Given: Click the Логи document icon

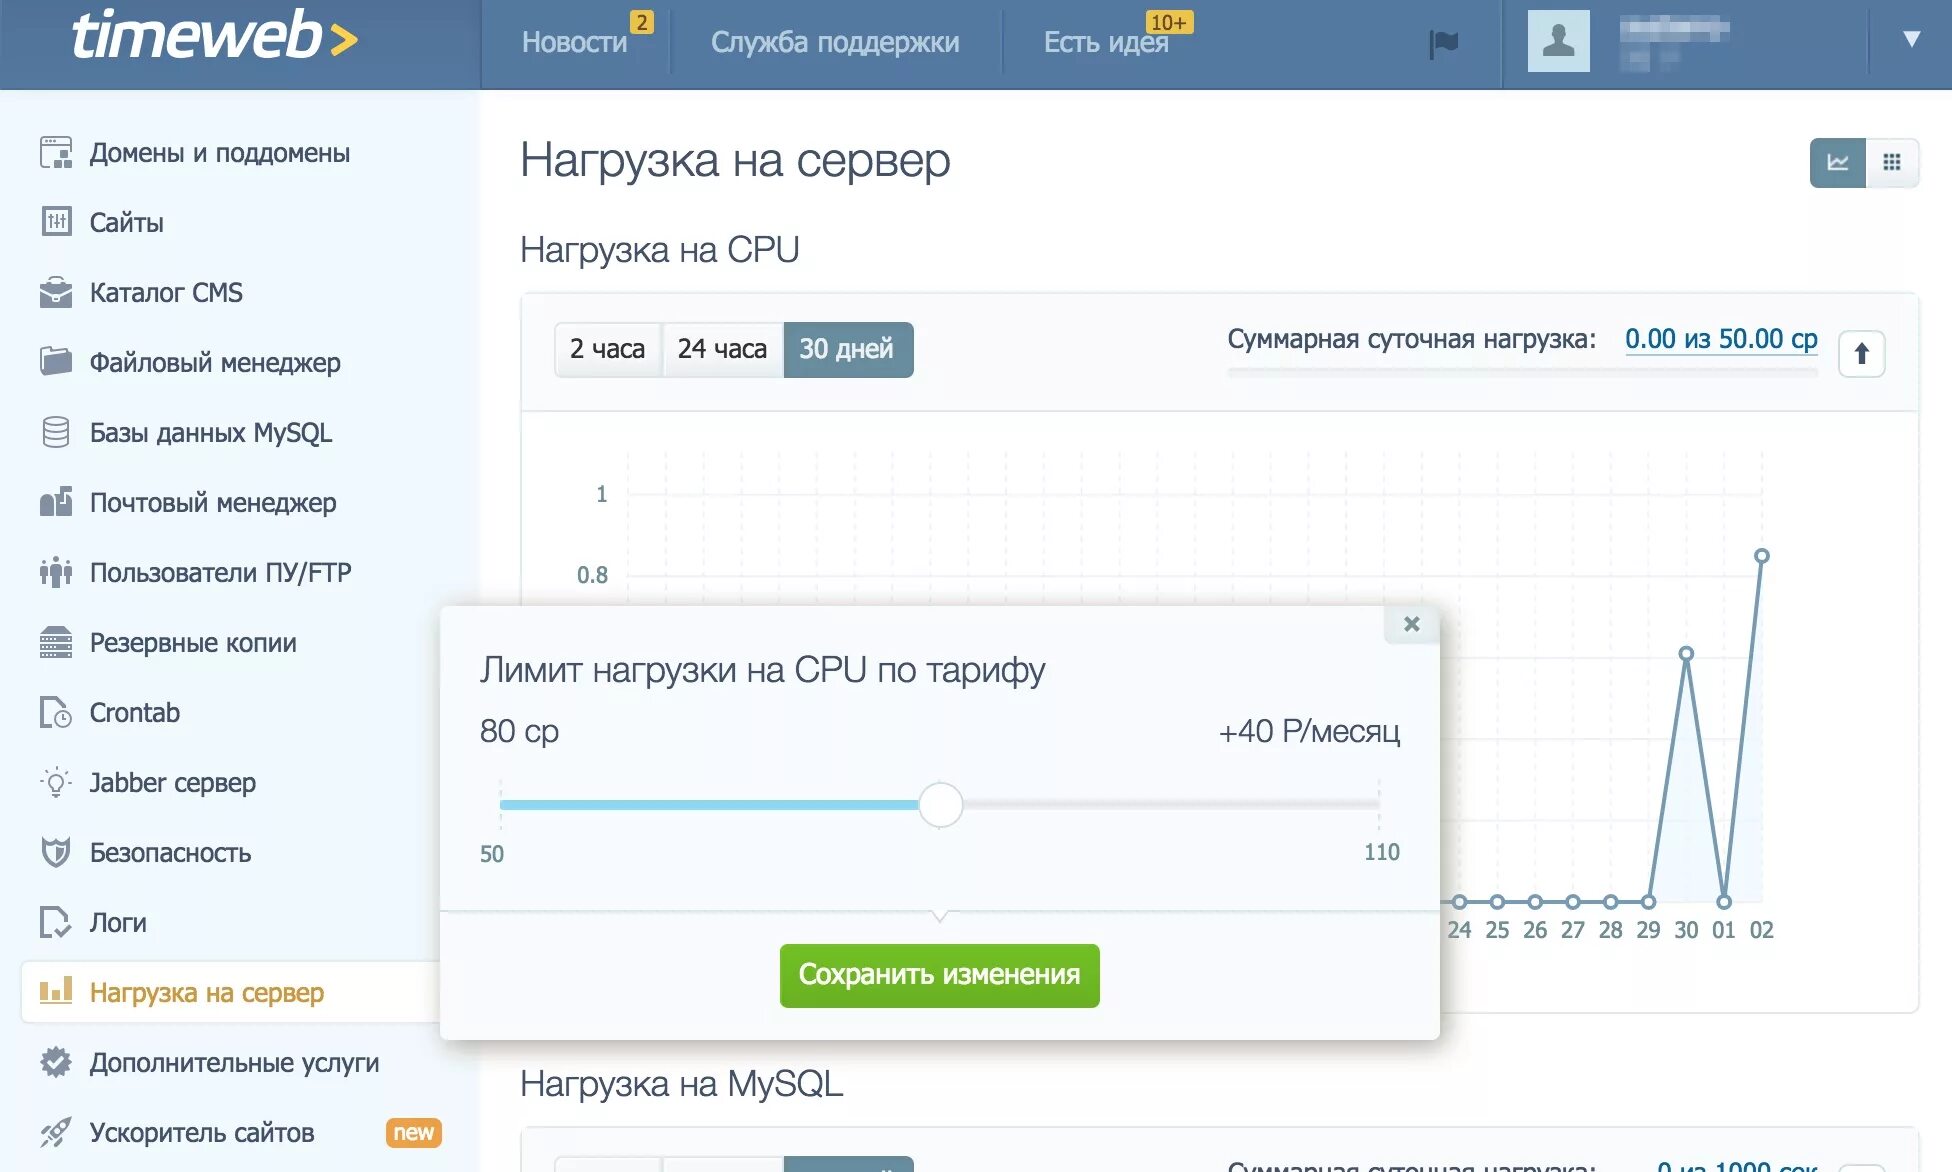Looking at the screenshot, I should (x=56, y=922).
